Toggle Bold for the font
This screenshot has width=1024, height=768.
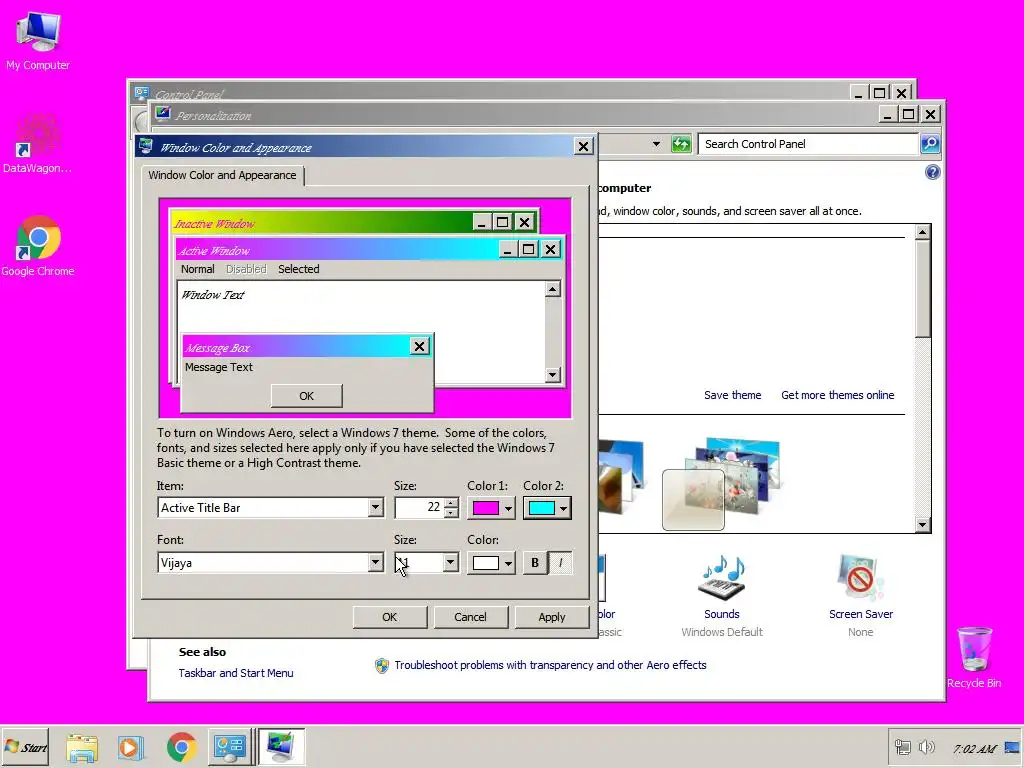pyautogui.click(x=535, y=563)
